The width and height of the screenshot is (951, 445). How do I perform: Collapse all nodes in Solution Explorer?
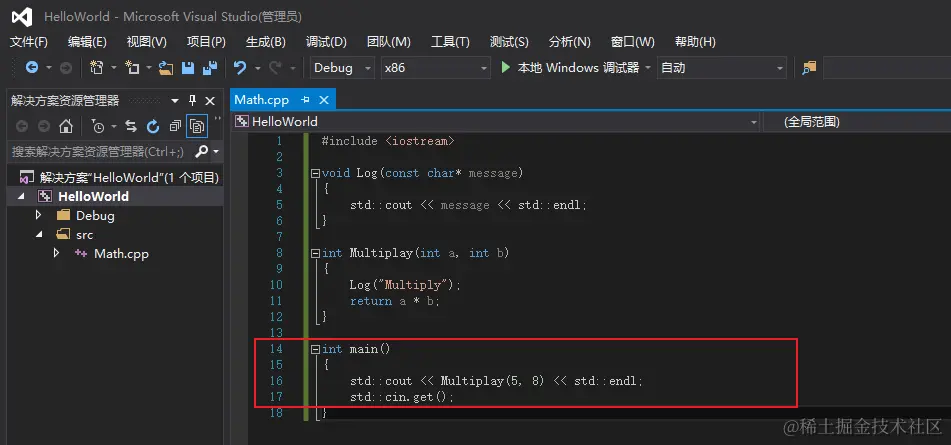point(175,126)
